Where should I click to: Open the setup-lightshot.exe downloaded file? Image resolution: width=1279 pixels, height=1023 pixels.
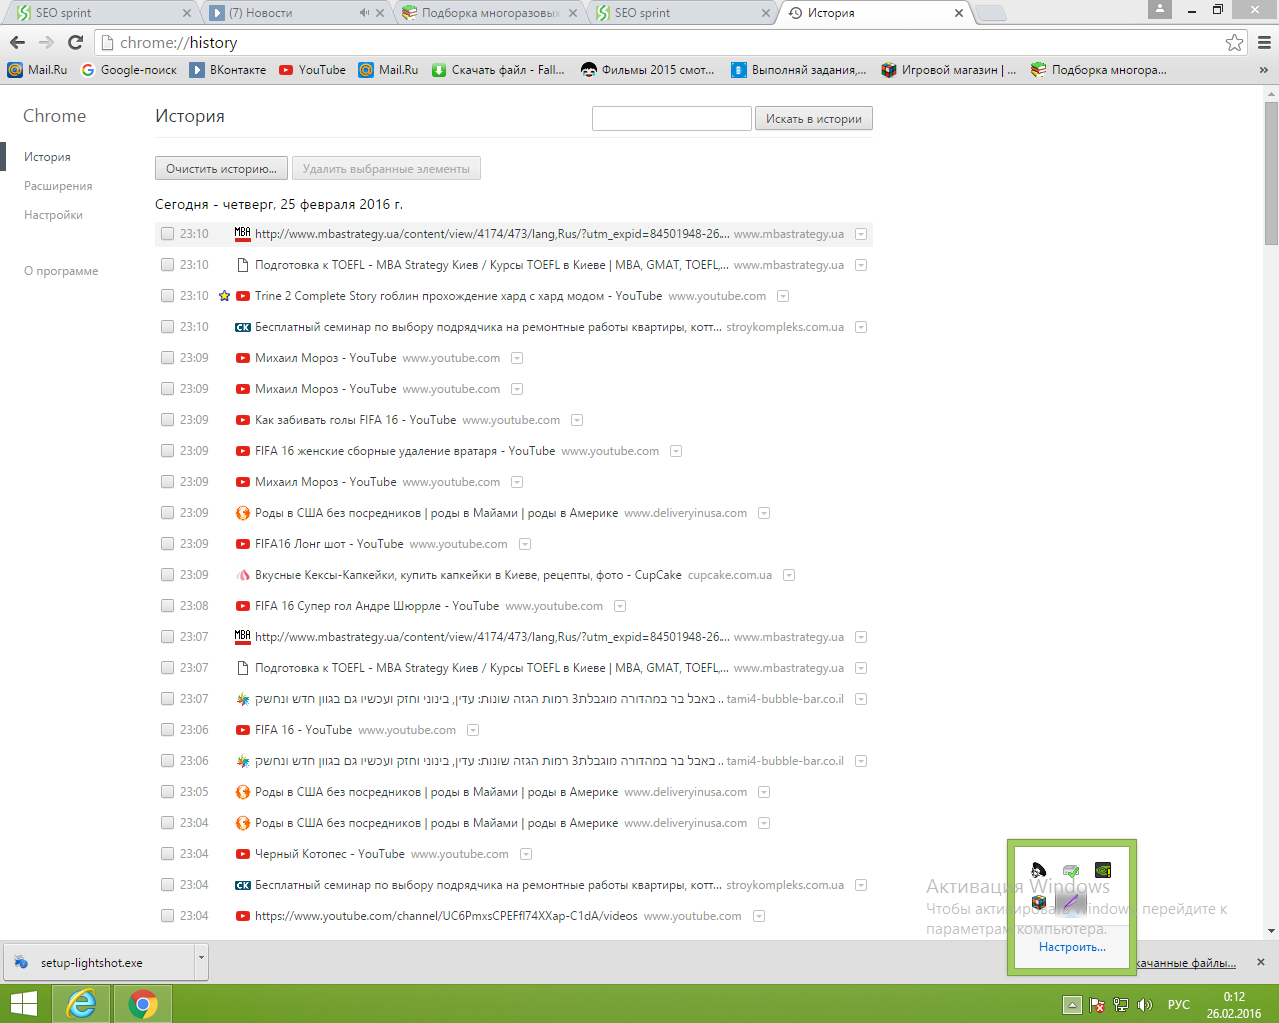[x=98, y=962]
